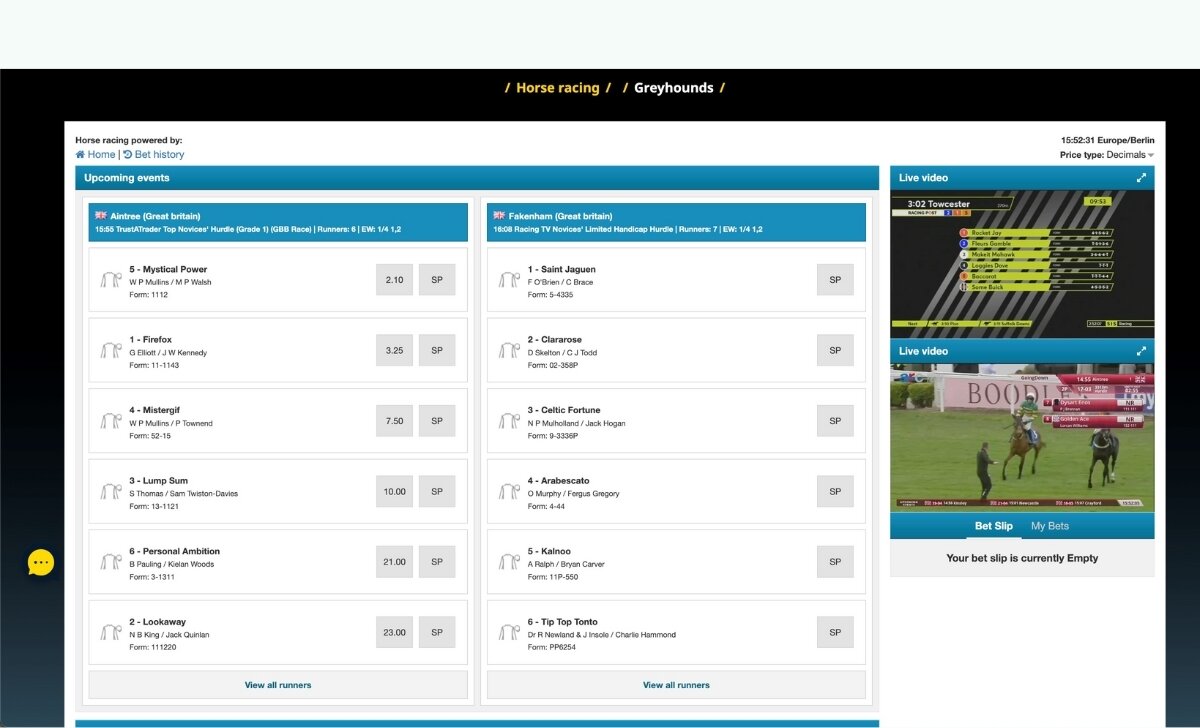Viewport: 1200px width, 728px height.
Task: Open Bet history link
Action: click(160, 155)
